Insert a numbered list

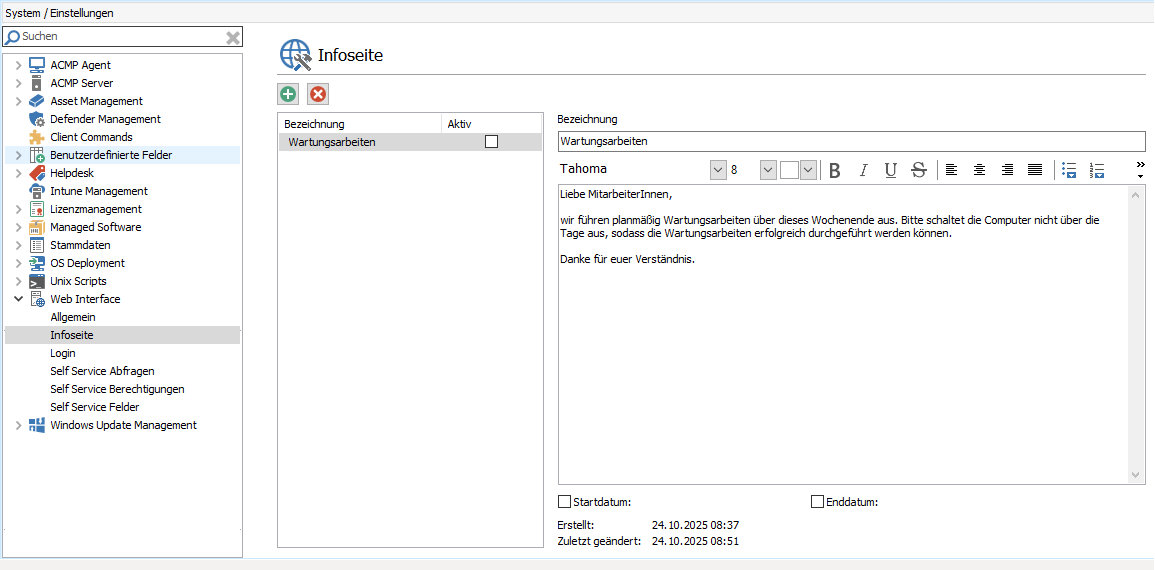click(1097, 170)
